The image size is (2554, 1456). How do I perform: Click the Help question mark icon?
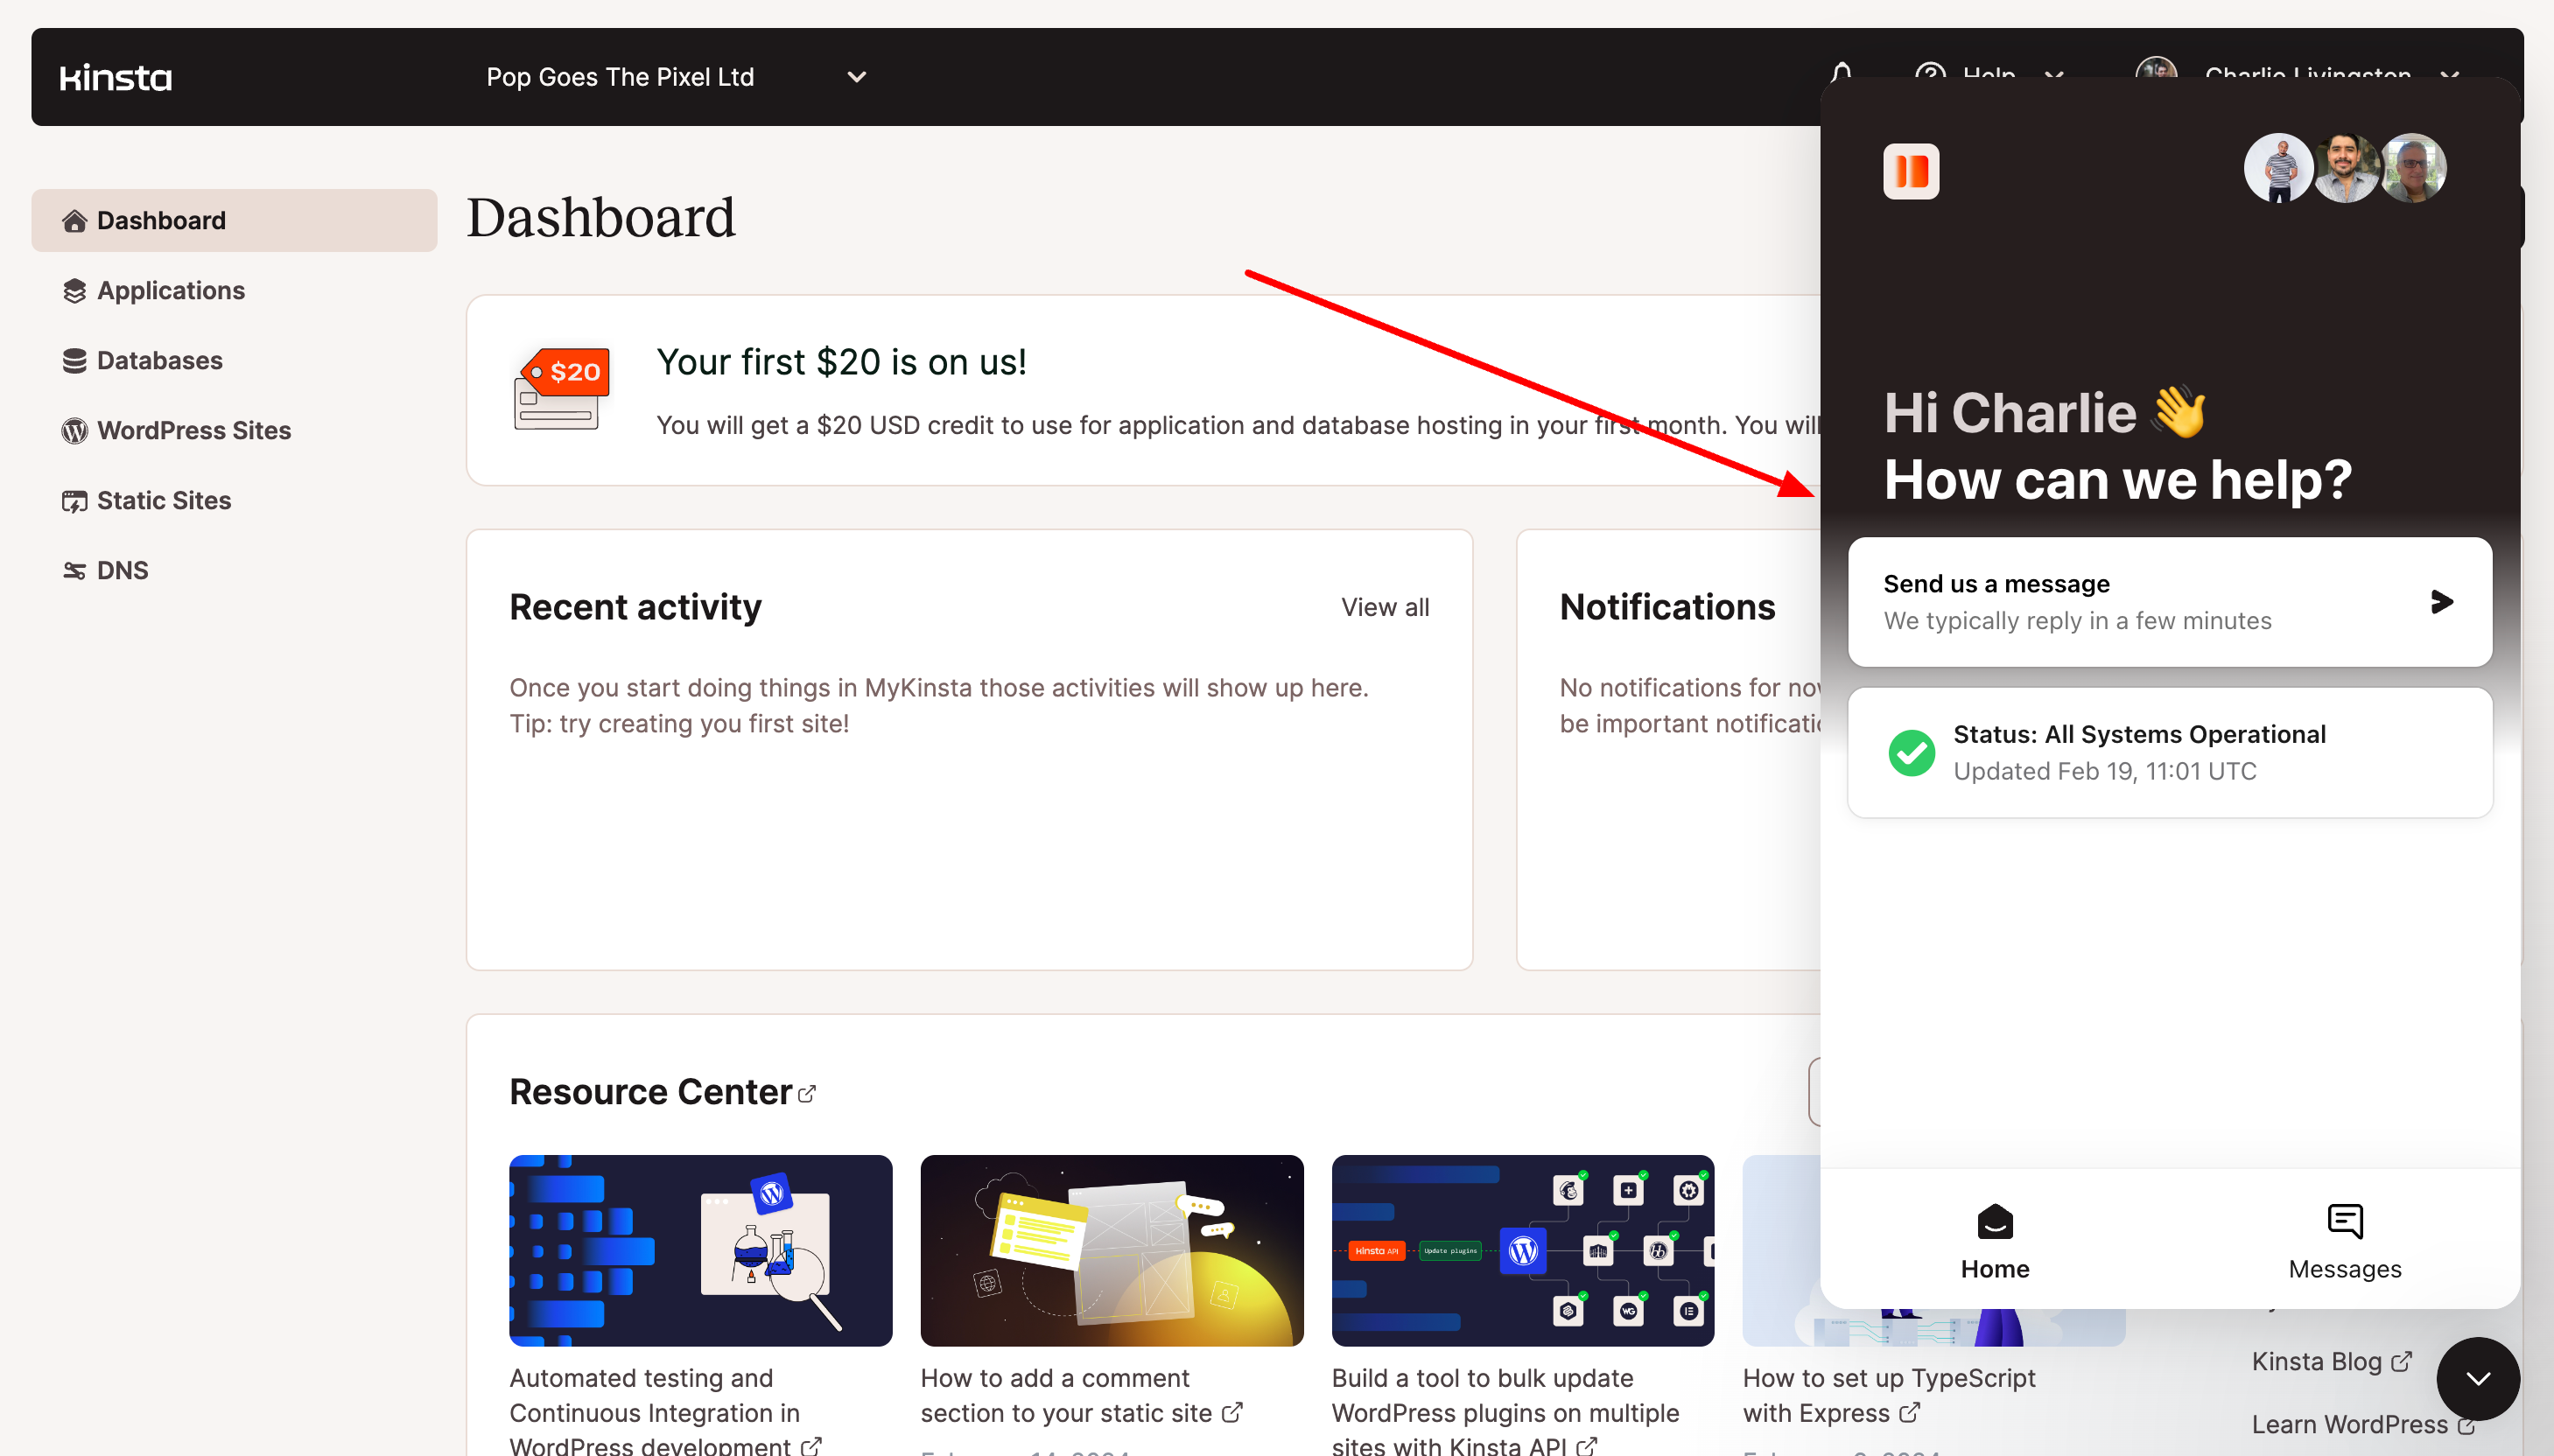pos(1929,72)
